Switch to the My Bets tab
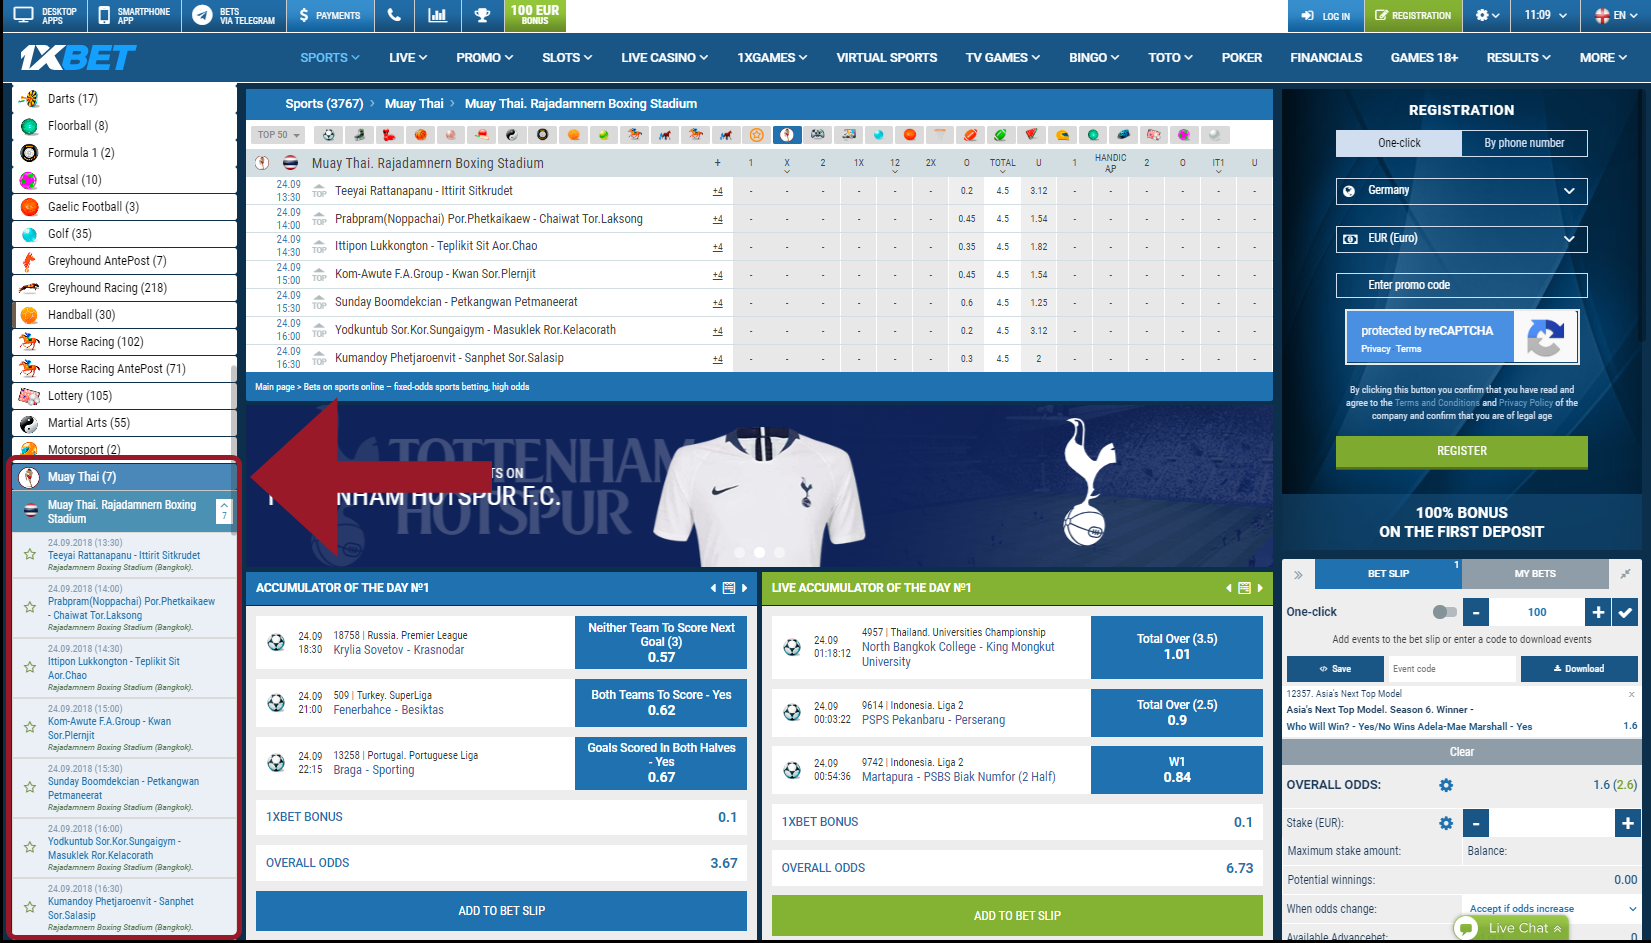 pyautogui.click(x=1534, y=574)
